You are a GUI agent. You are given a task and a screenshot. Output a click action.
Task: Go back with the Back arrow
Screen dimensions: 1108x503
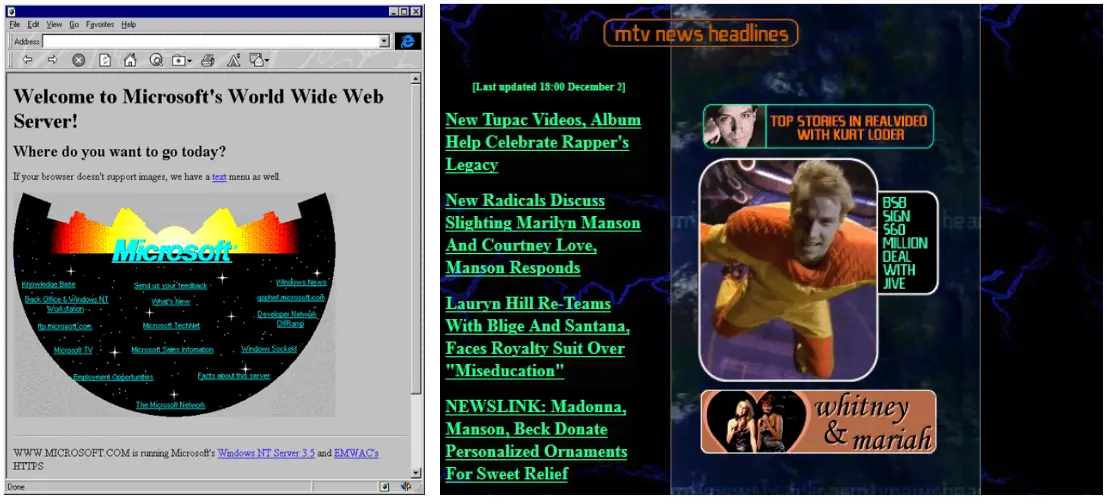pyautogui.click(x=27, y=60)
